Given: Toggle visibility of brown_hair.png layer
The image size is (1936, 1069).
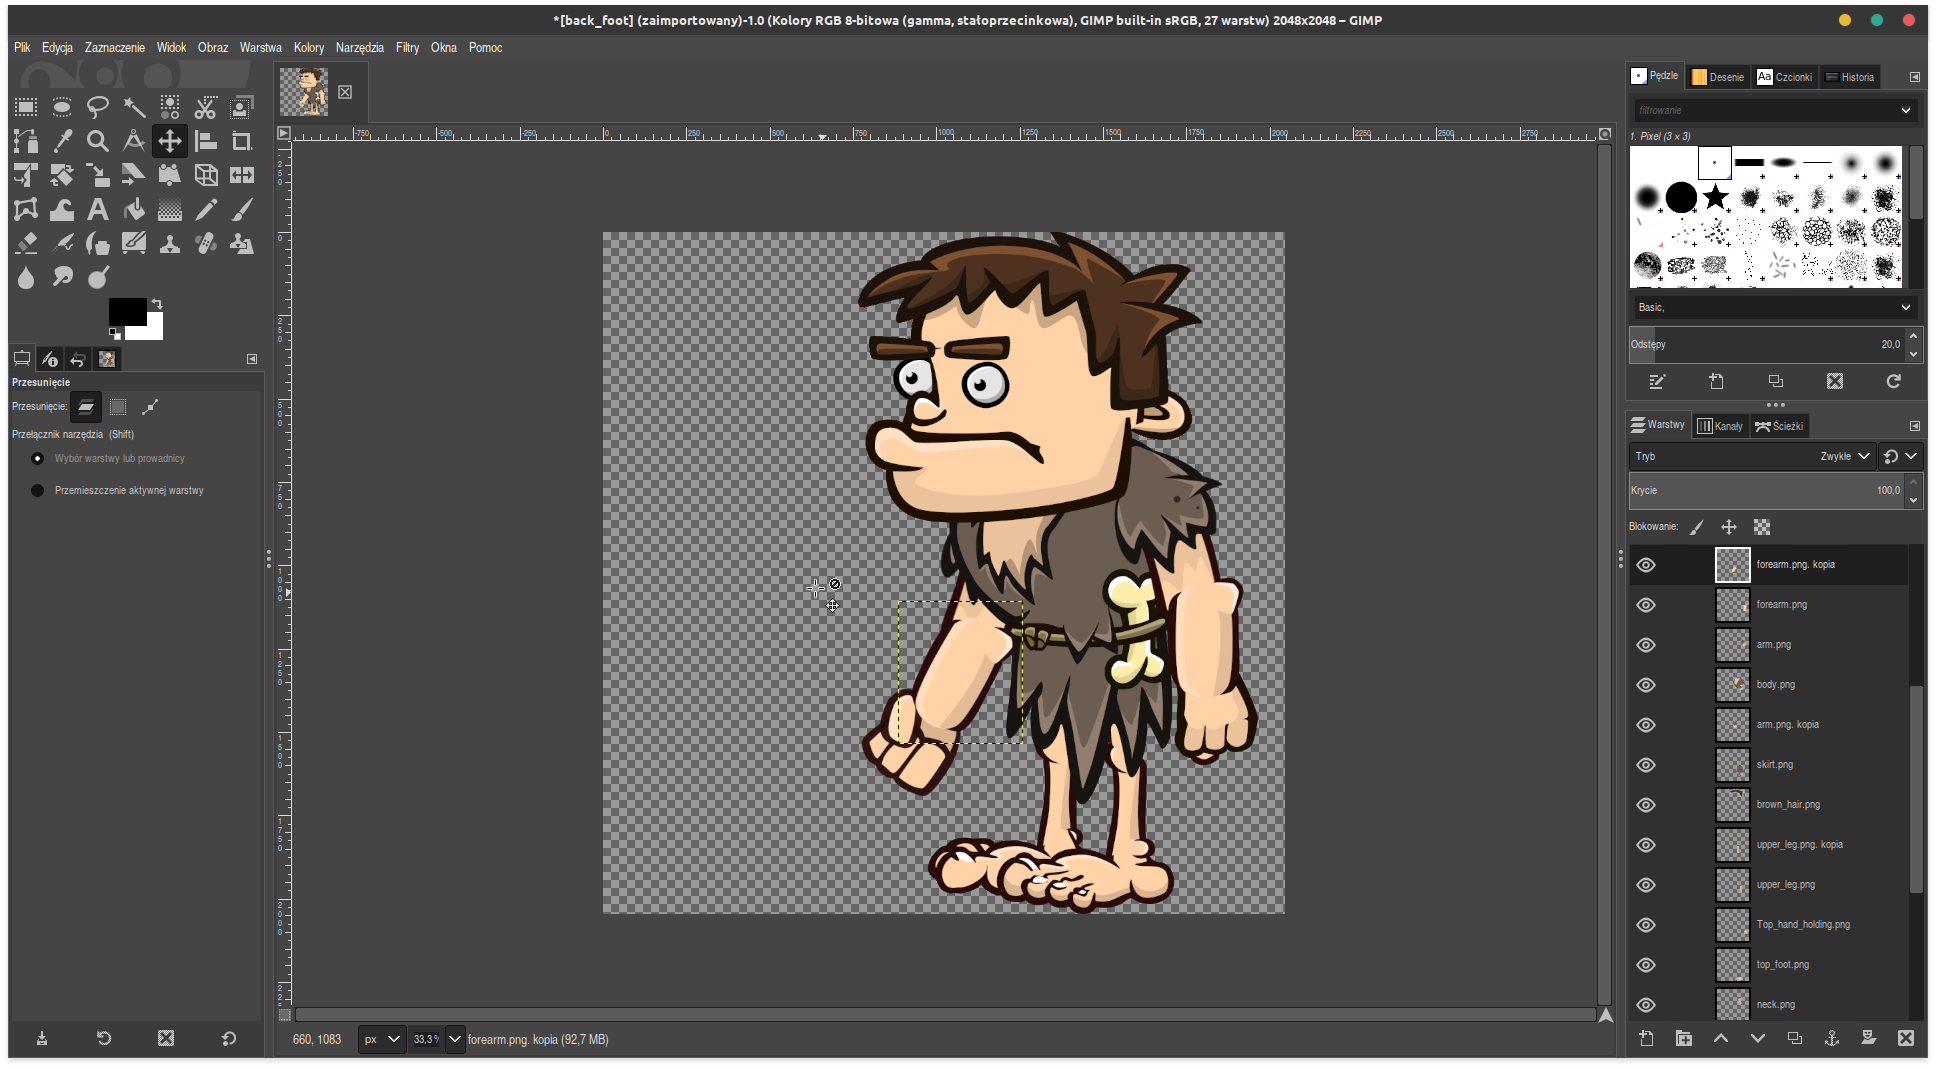Looking at the screenshot, I should coord(1646,804).
